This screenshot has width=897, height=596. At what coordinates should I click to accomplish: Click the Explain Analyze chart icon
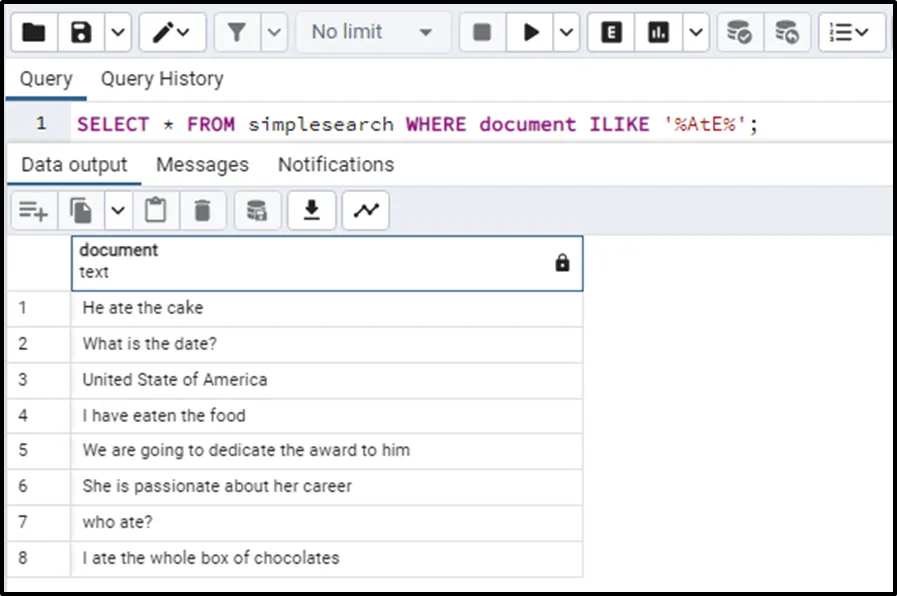(x=658, y=33)
